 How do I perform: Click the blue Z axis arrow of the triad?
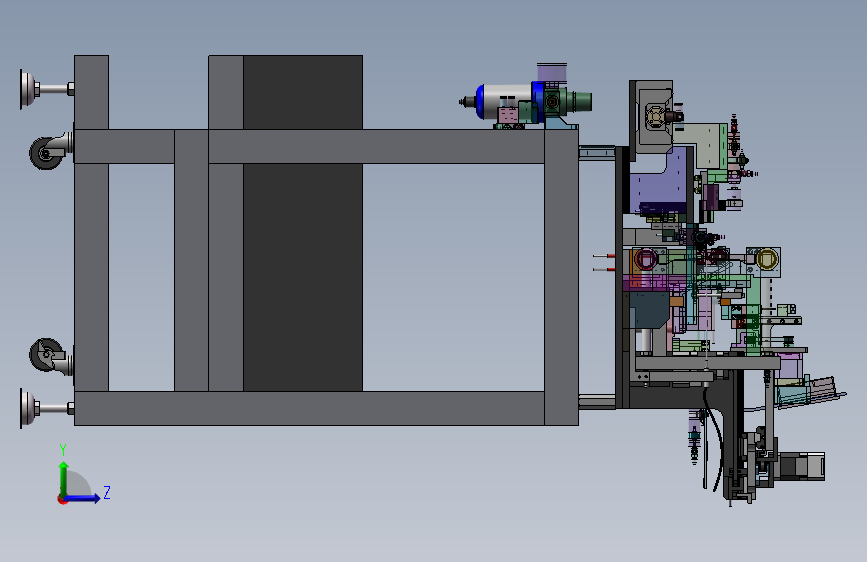click(83, 498)
